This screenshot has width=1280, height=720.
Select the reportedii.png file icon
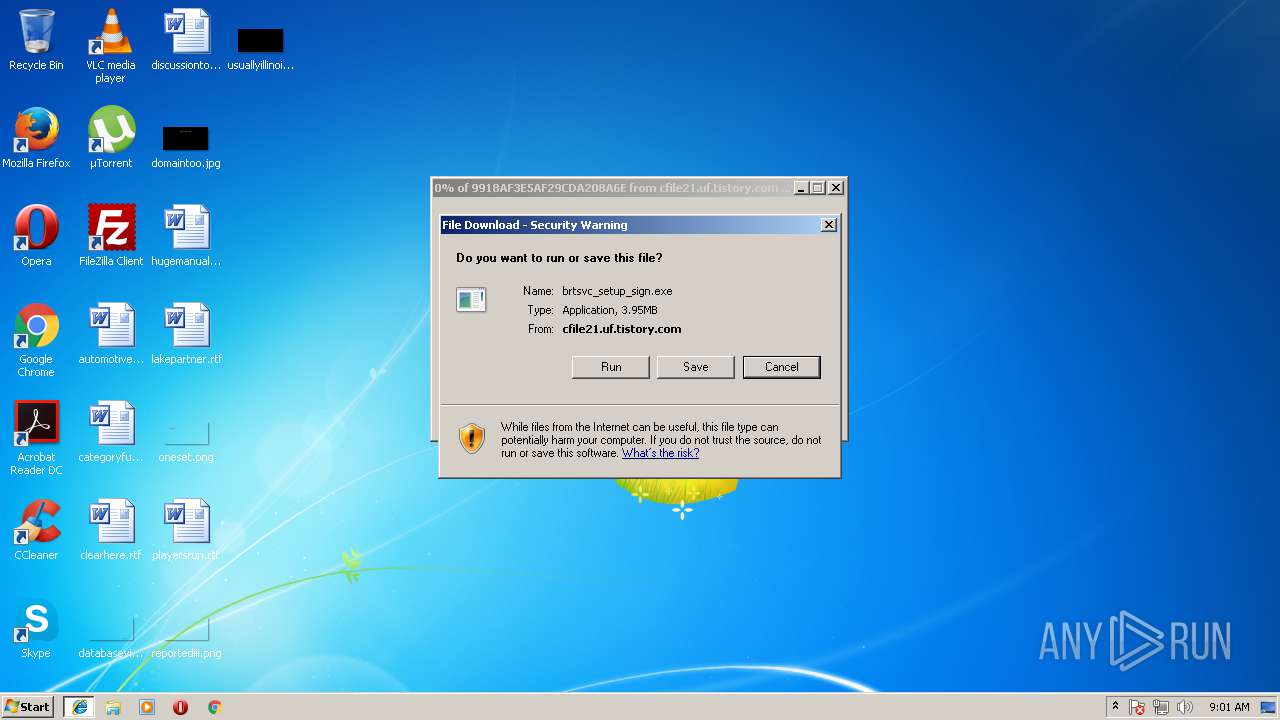pos(186,638)
